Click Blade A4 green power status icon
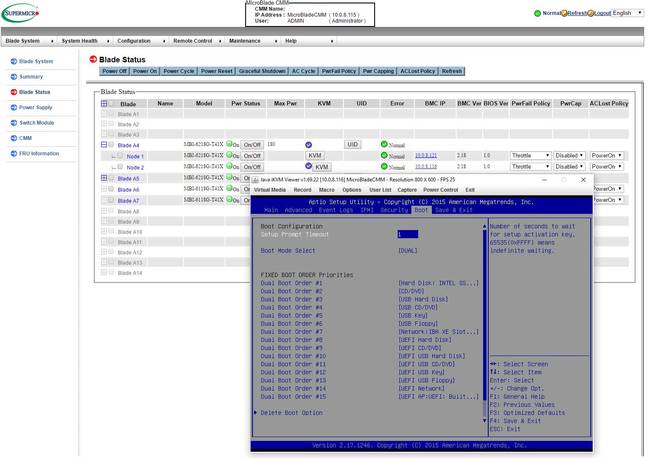648x458 pixels. point(229,144)
